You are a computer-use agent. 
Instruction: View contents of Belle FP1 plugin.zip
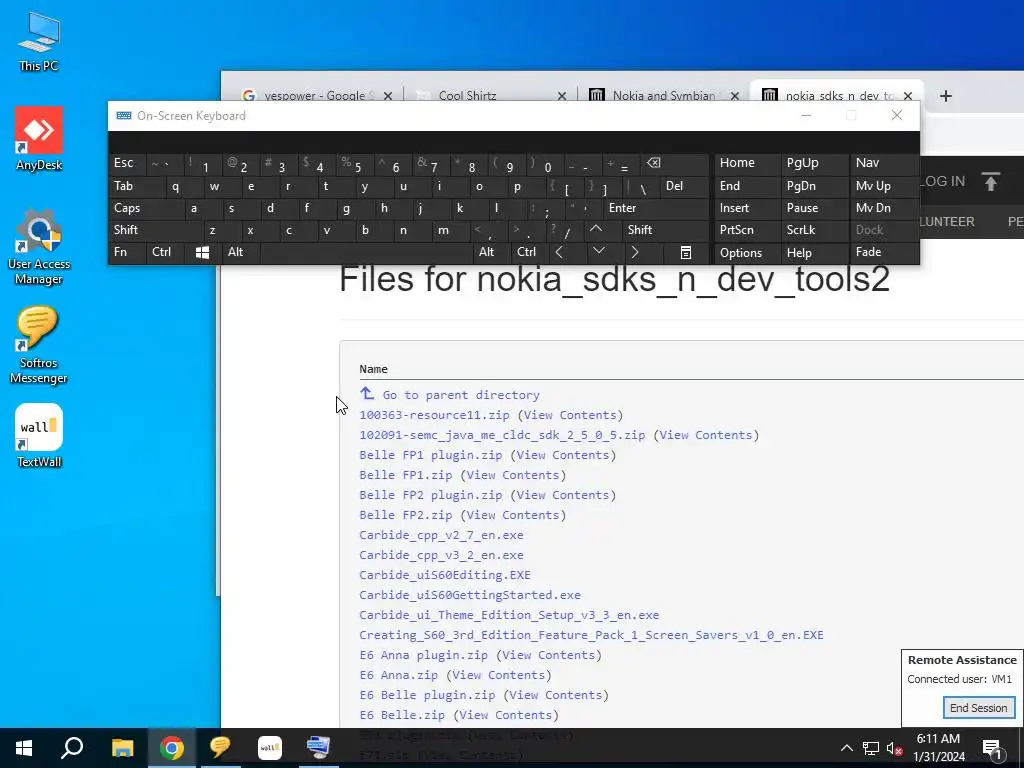(563, 455)
